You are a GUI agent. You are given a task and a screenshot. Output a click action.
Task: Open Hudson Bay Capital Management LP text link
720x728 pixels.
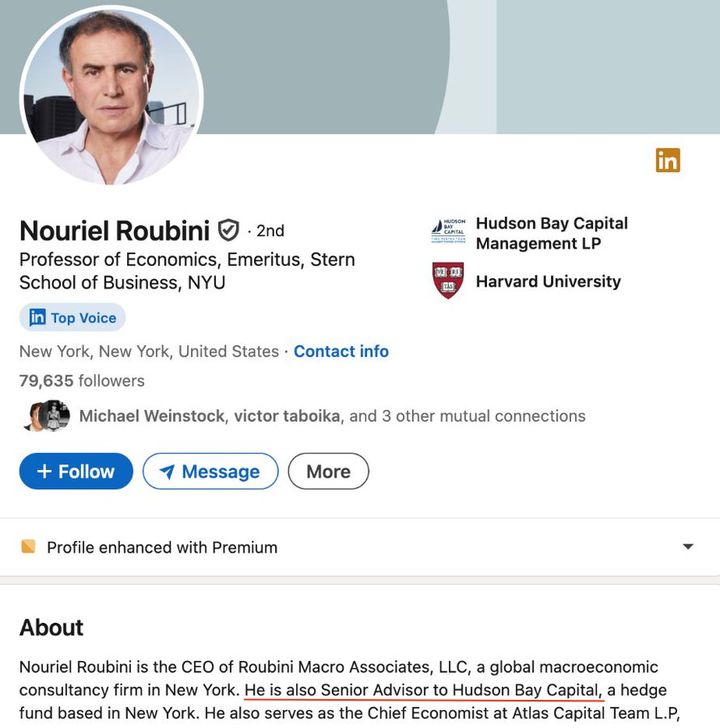[x=552, y=233]
